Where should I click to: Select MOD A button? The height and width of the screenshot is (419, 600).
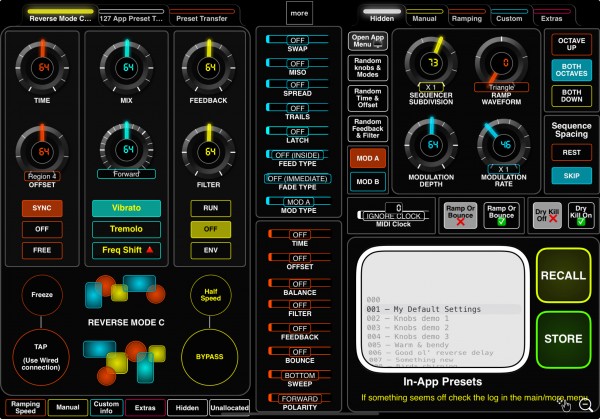pyautogui.click(x=368, y=158)
